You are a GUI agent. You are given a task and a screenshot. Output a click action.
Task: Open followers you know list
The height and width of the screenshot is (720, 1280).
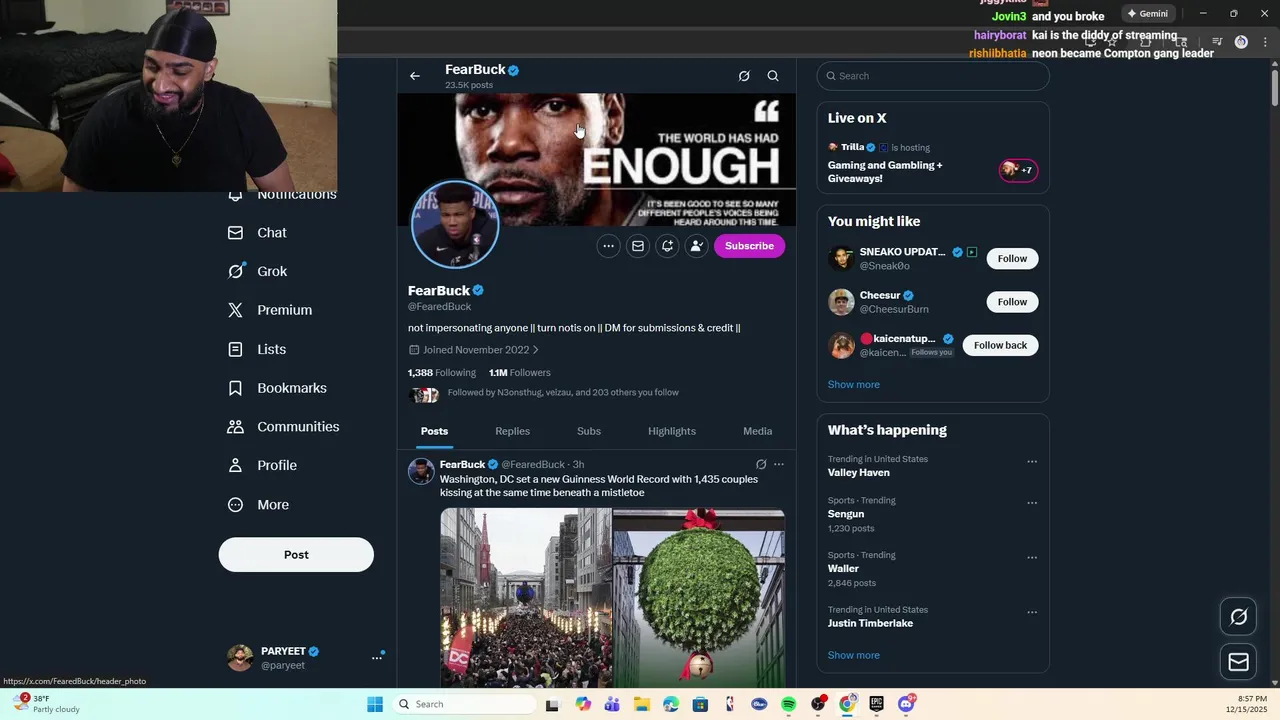(563, 393)
